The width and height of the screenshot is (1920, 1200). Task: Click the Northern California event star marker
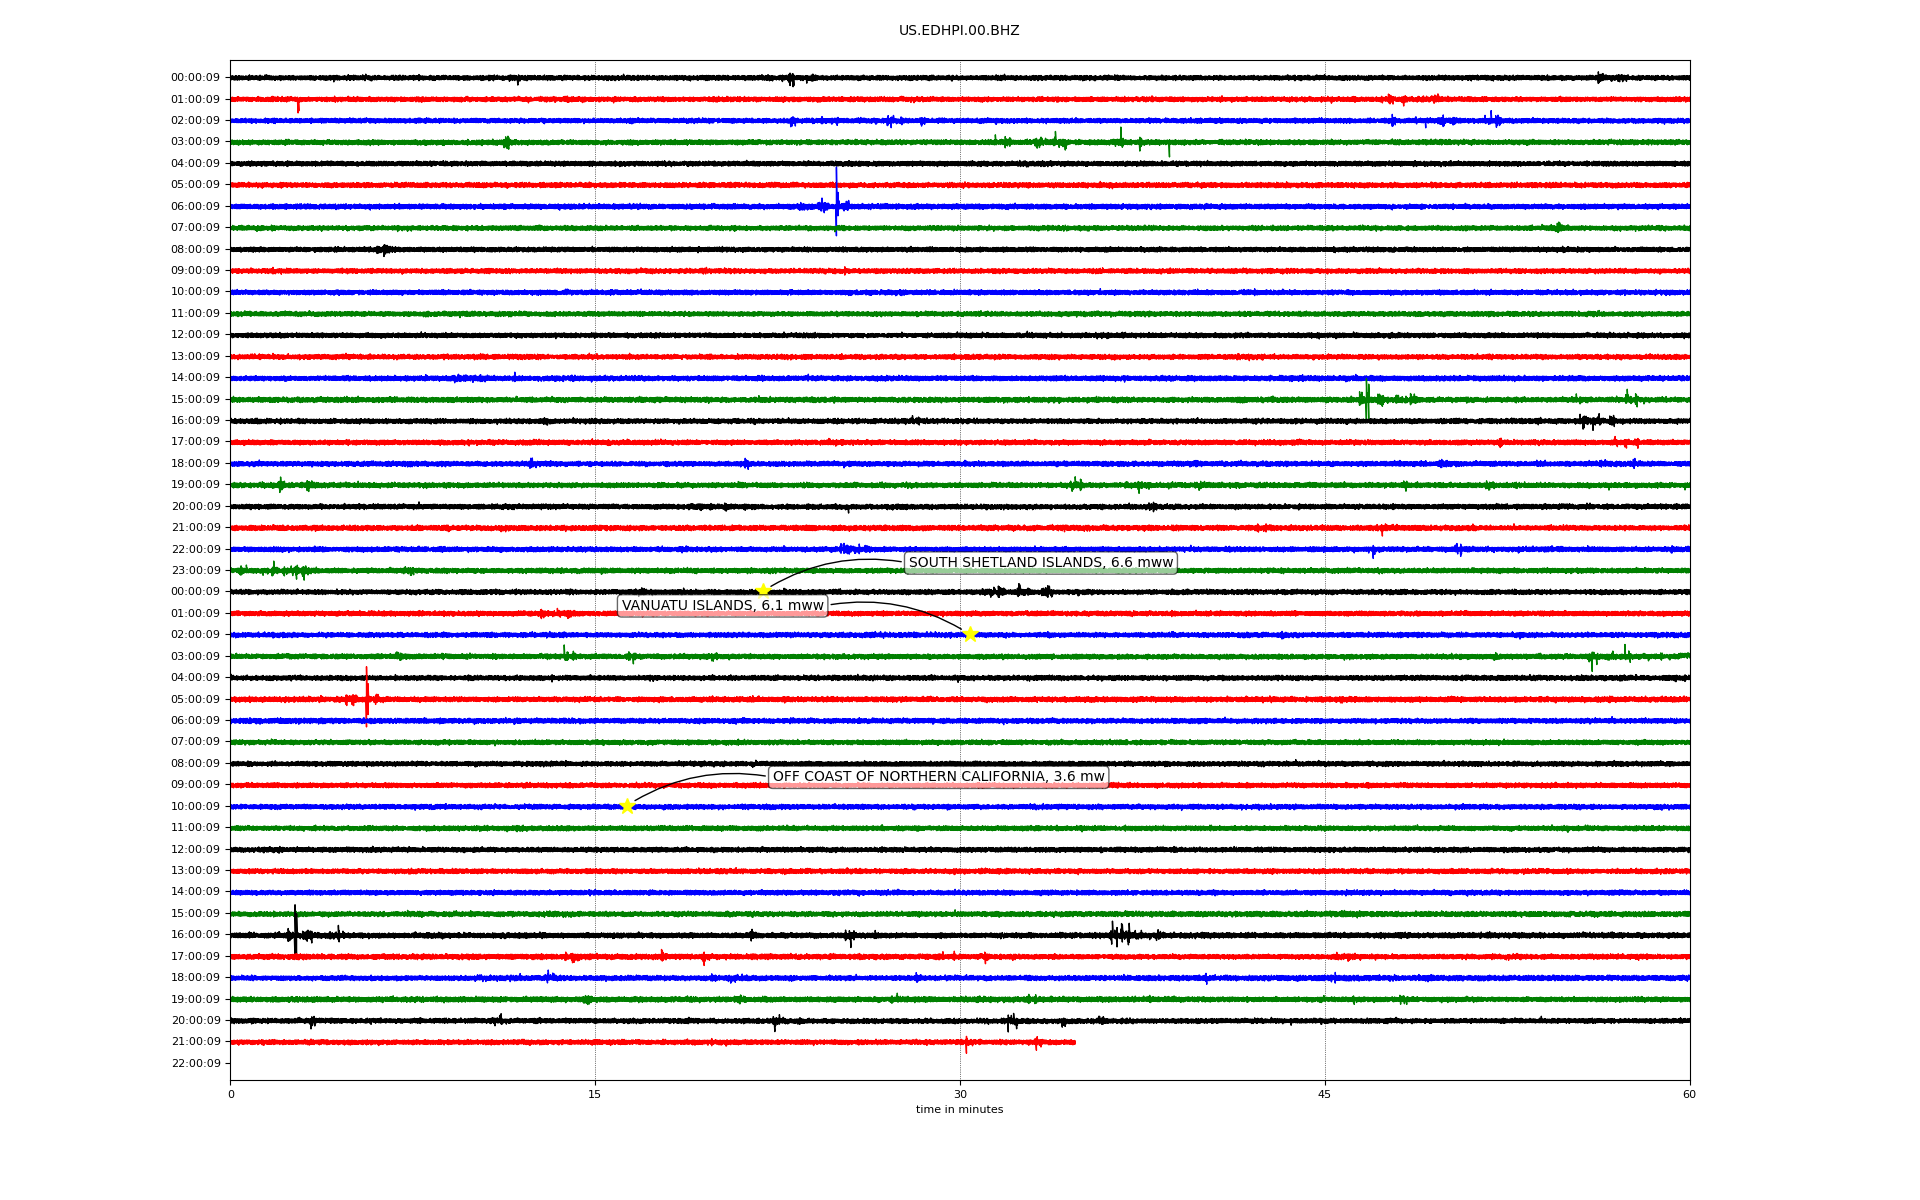click(x=627, y=806)
